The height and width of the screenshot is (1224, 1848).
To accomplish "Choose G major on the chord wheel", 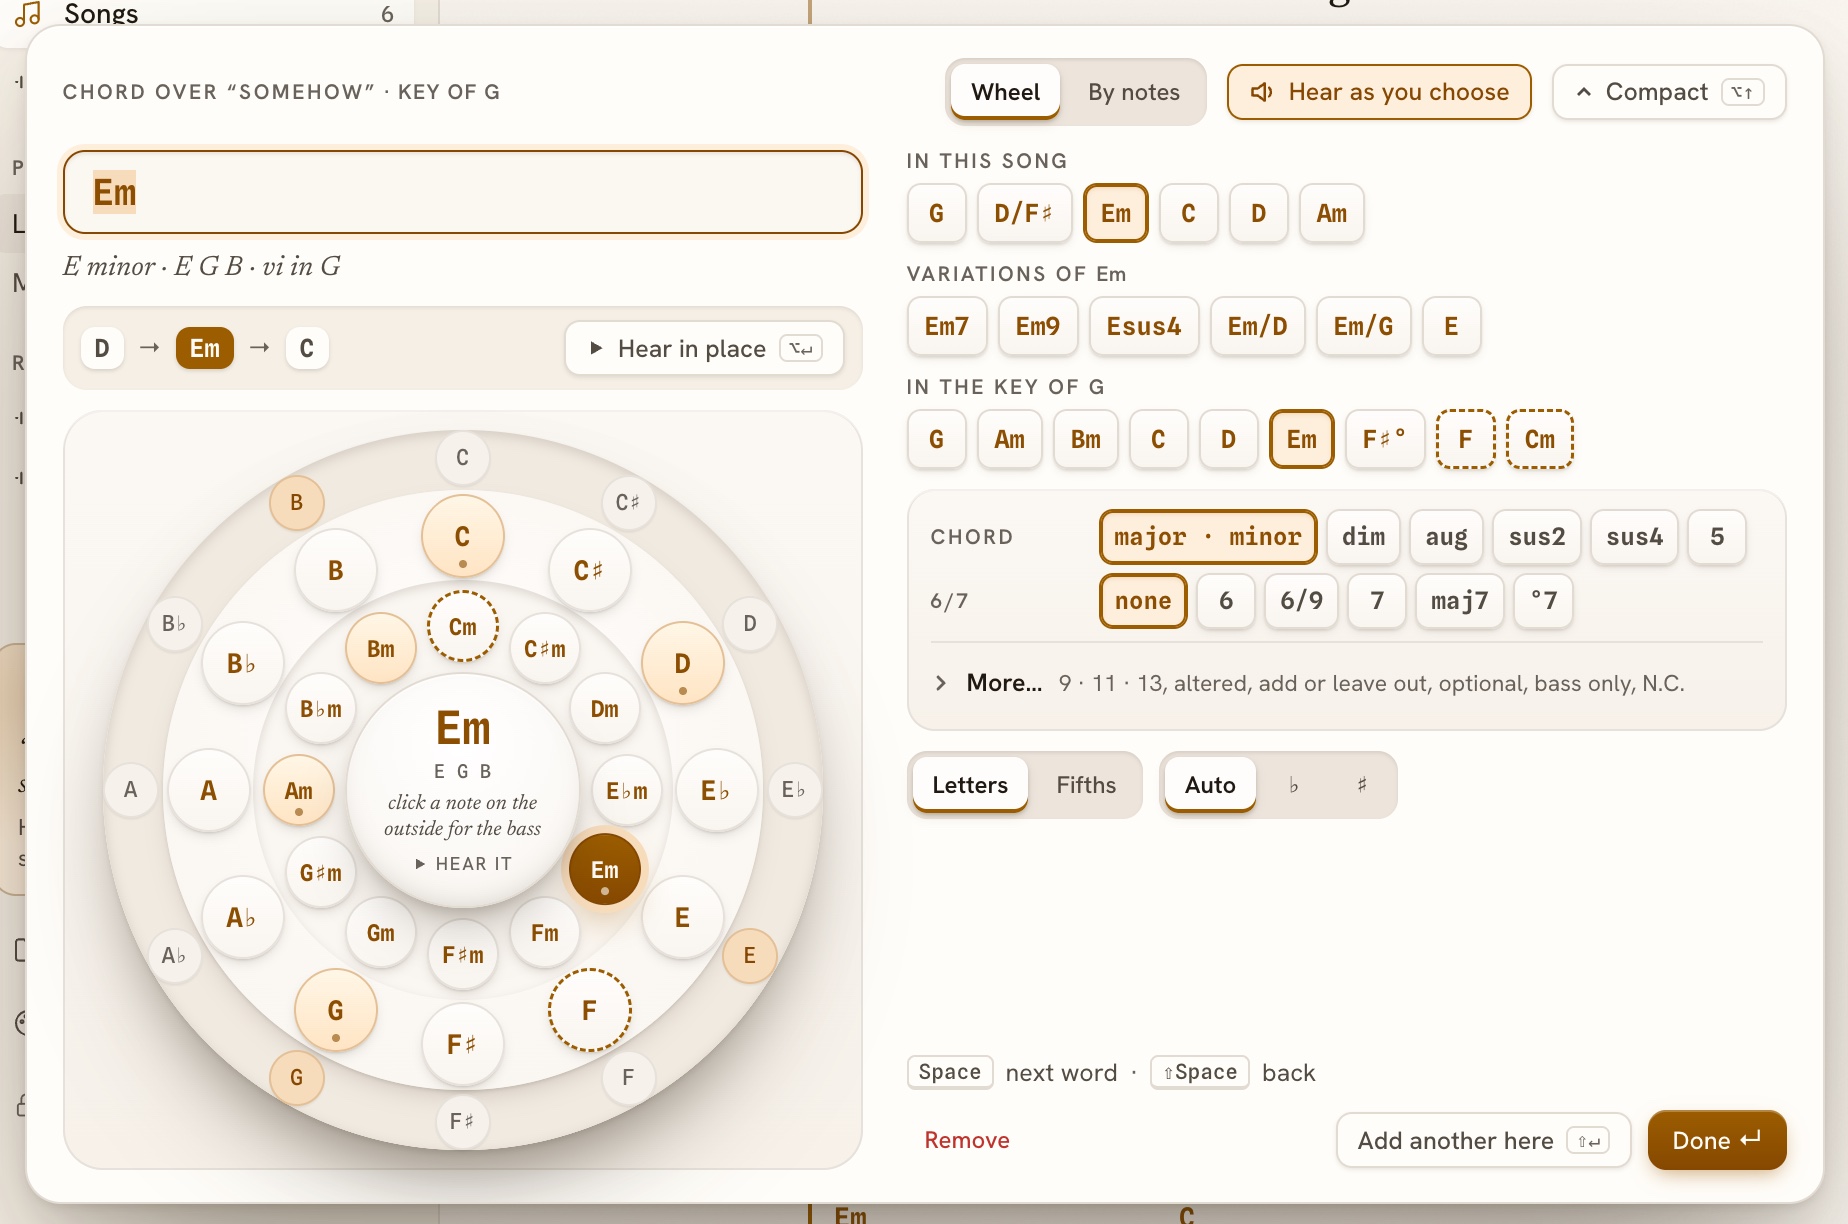I will coord(336,1010).
